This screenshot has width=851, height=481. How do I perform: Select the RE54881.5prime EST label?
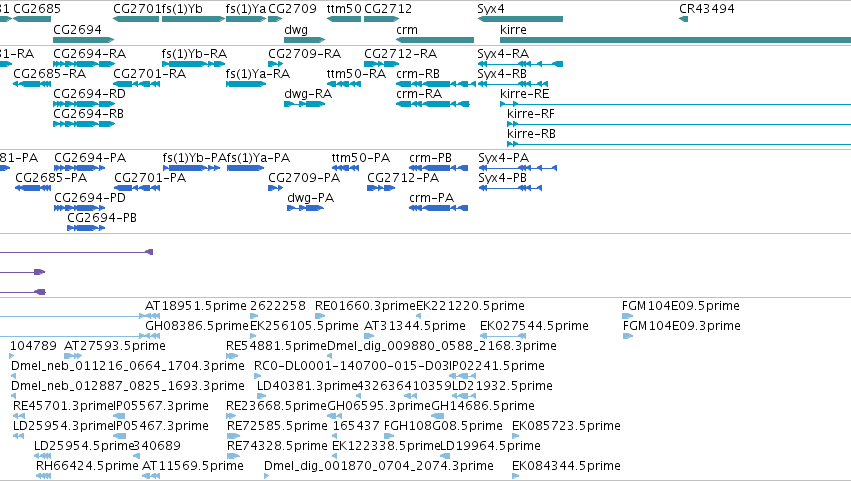pos(276,346)
